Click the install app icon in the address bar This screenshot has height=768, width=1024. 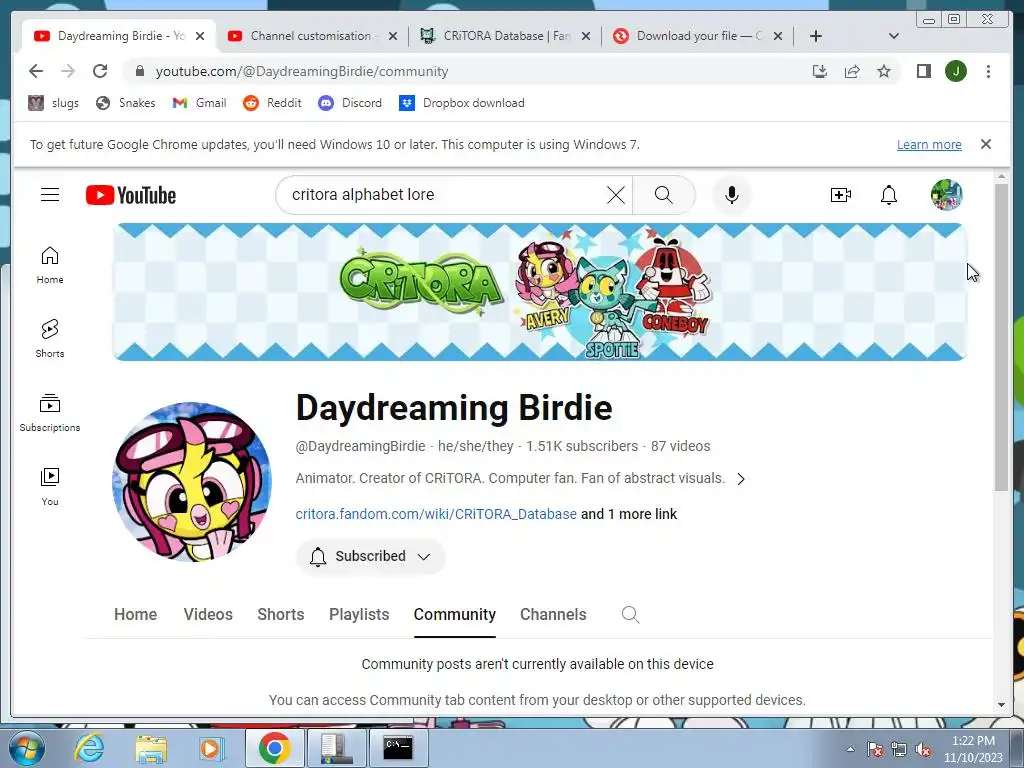(x=820, y=71)
